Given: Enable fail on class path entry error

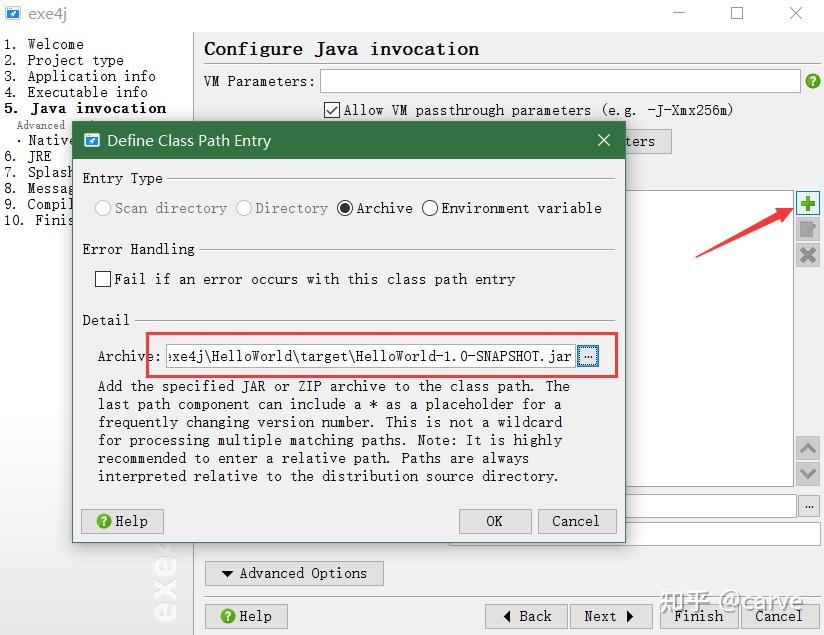Looking at the screenshot, I should pyautogui.click(x=103, y=279).
